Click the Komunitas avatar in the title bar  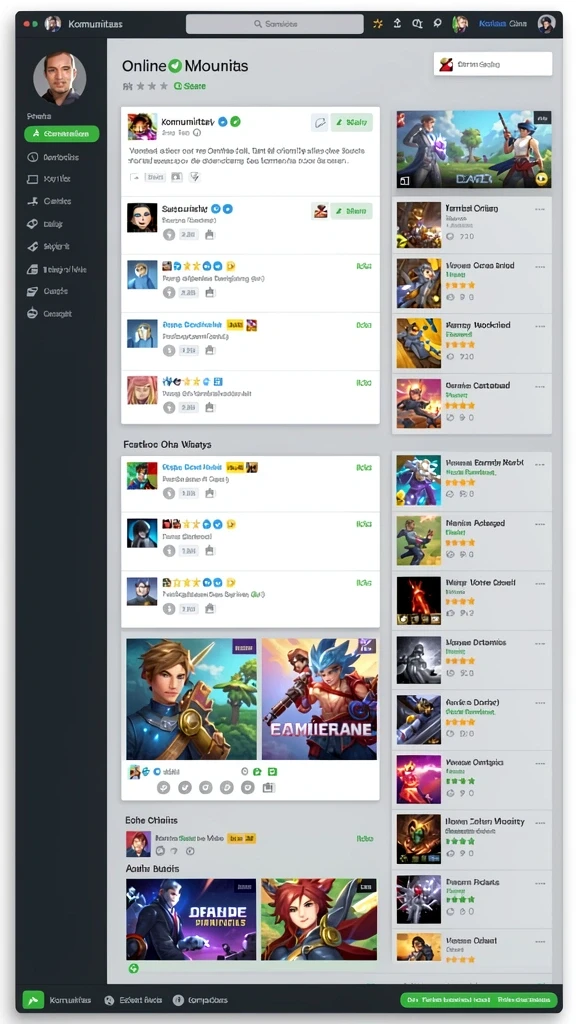click(x=53, y=24)
